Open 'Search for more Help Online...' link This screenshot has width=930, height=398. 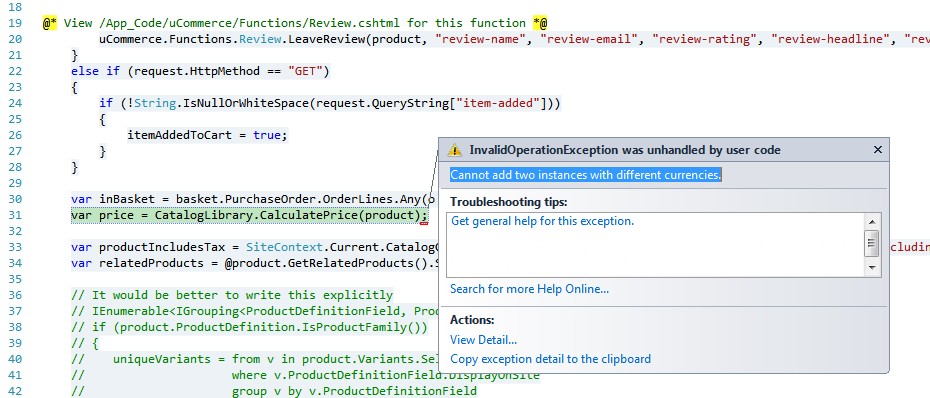point(530,289)
